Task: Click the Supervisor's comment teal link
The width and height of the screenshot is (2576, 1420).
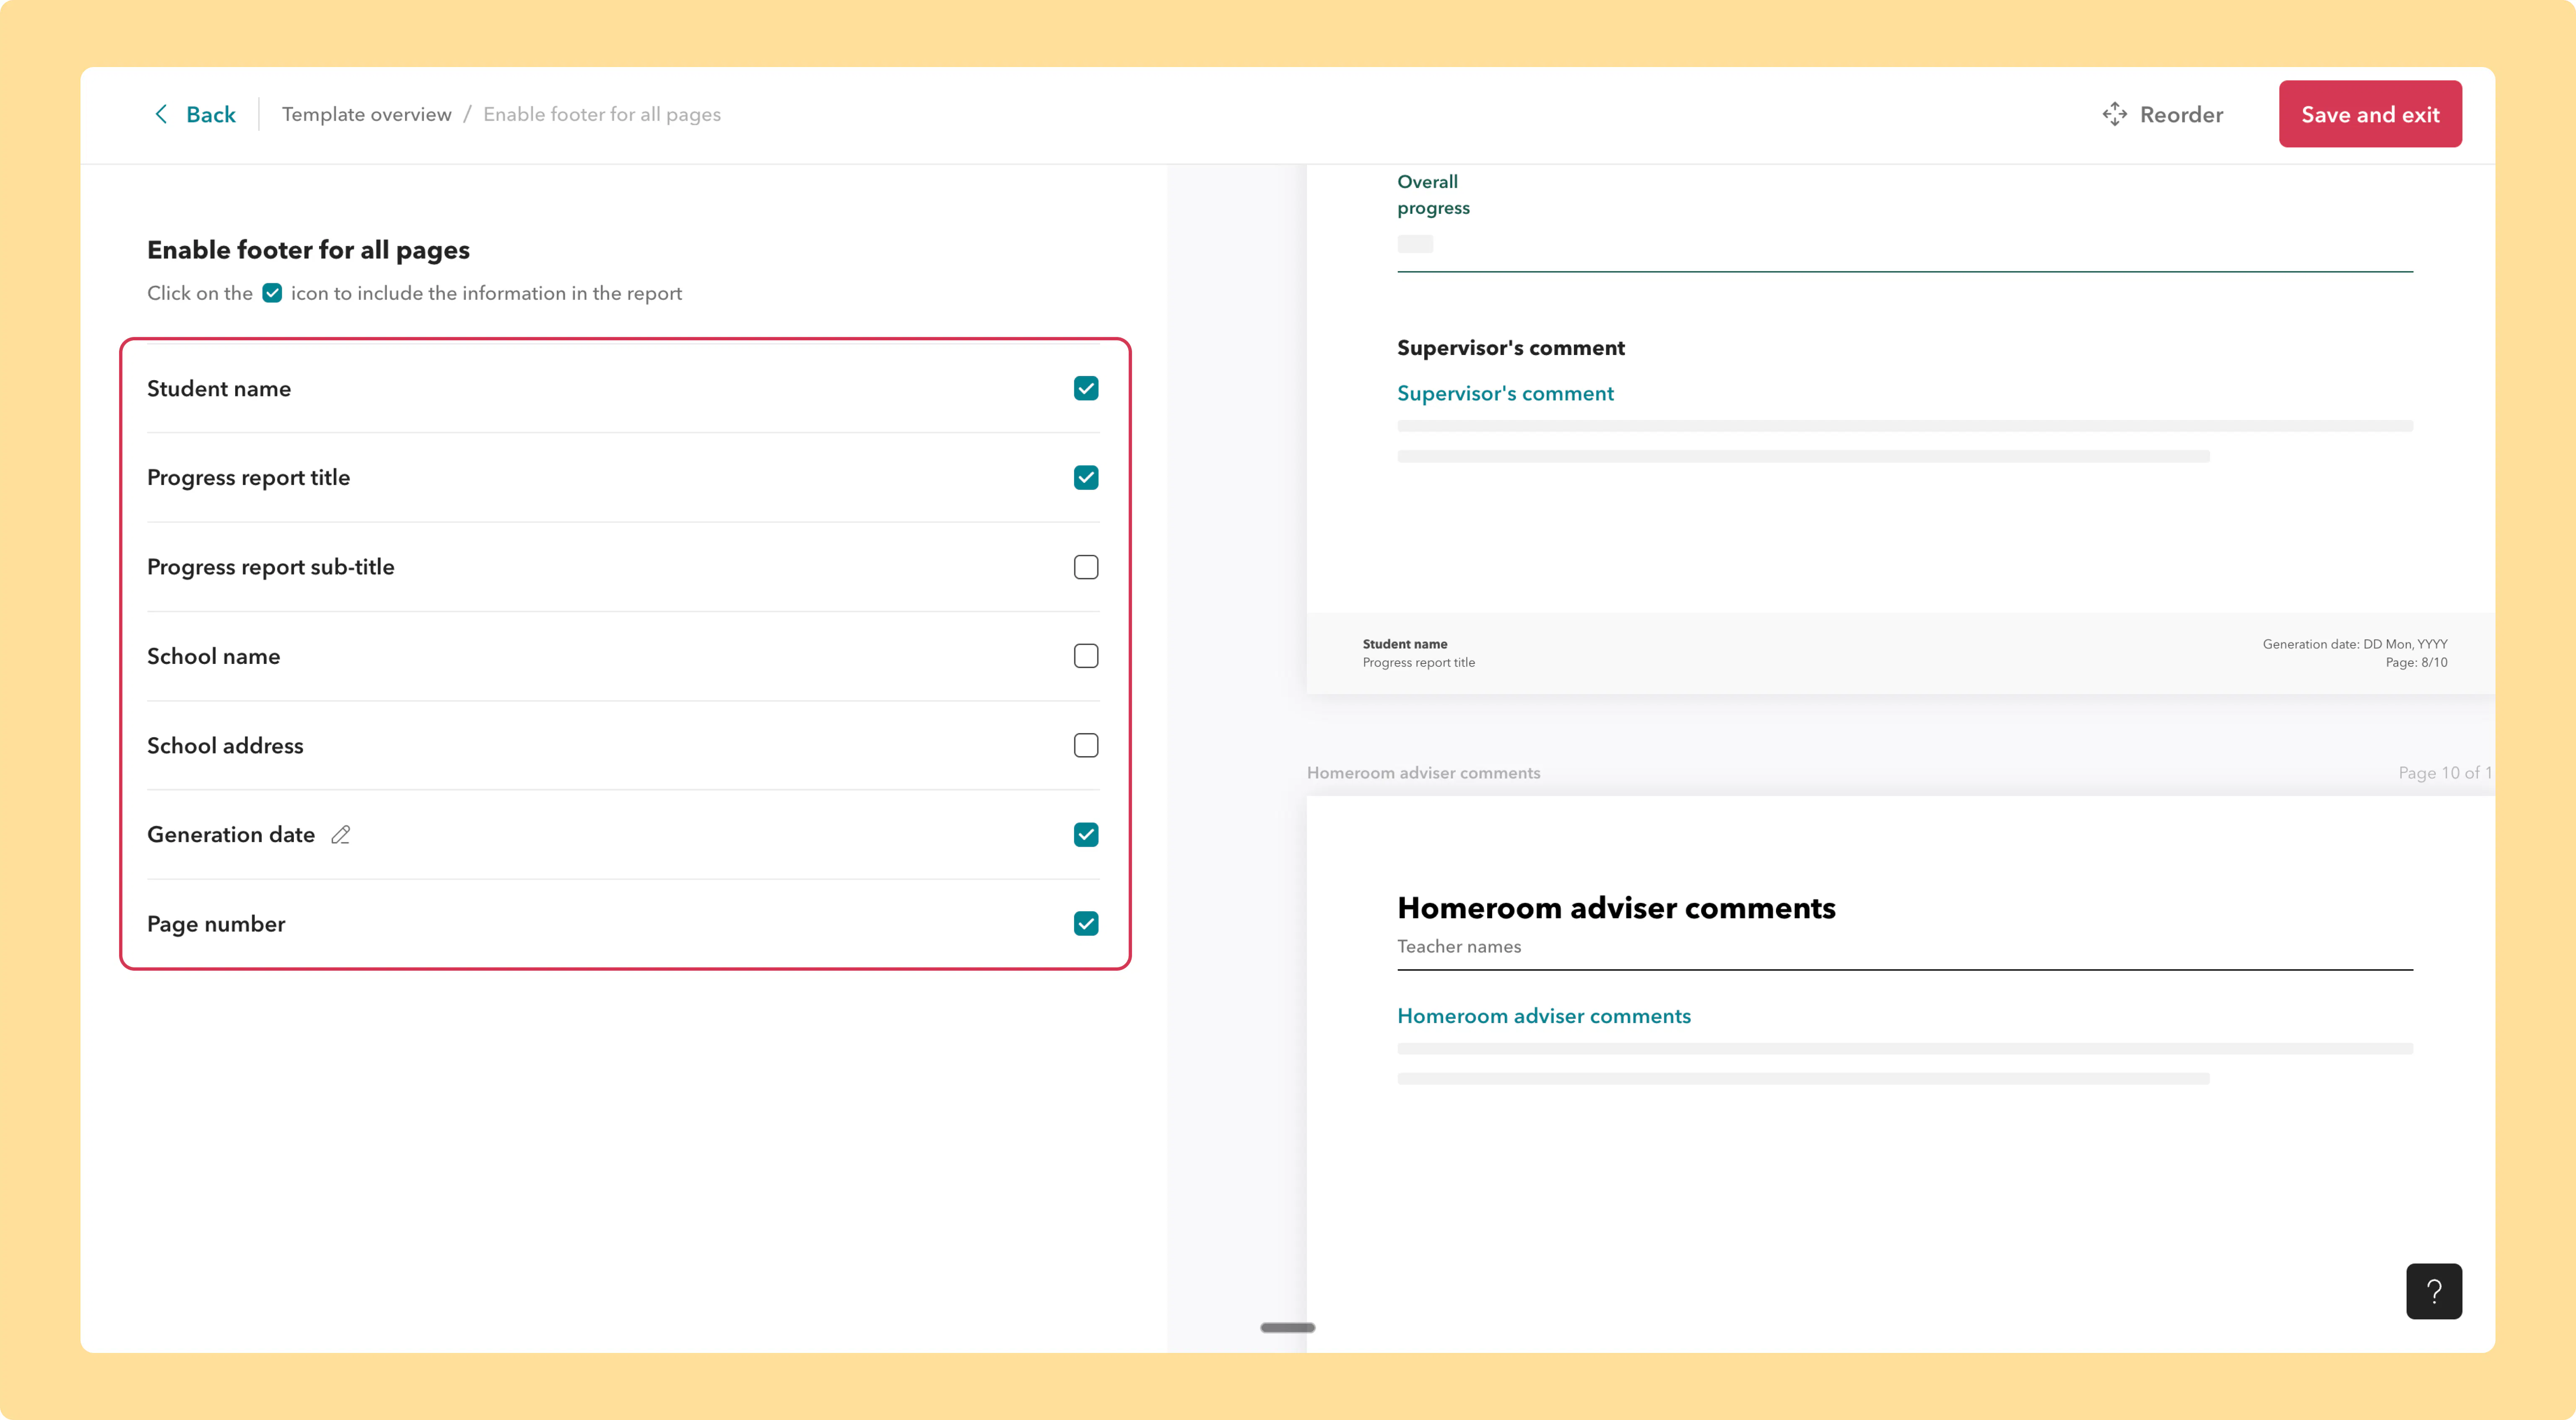Action: [x=1505, y=393]
